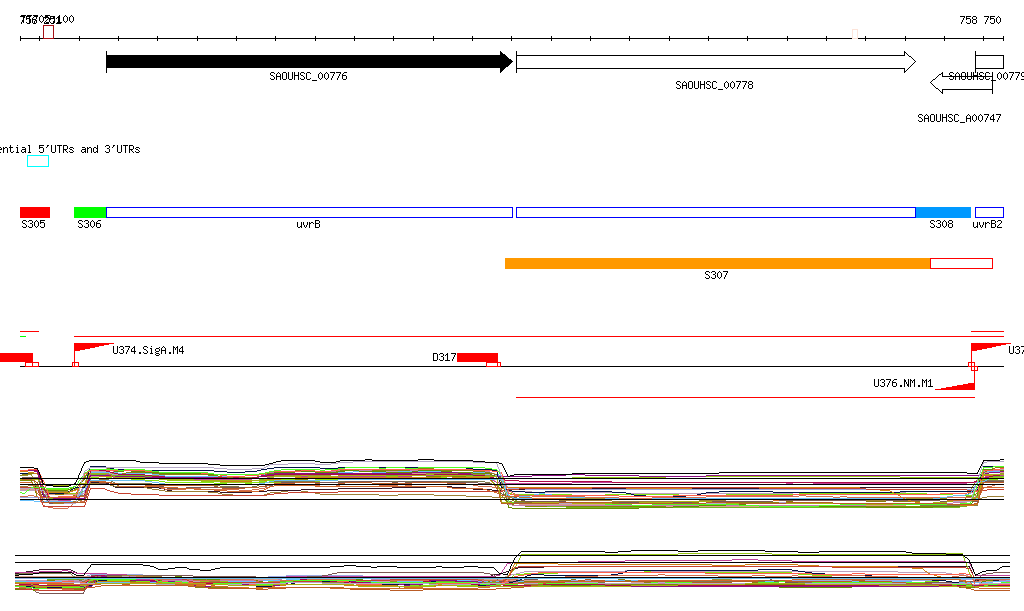Select the white red-outlined box ending S307
The height and width of the screenshot is (611, 1024).
[x=961, y=263]
